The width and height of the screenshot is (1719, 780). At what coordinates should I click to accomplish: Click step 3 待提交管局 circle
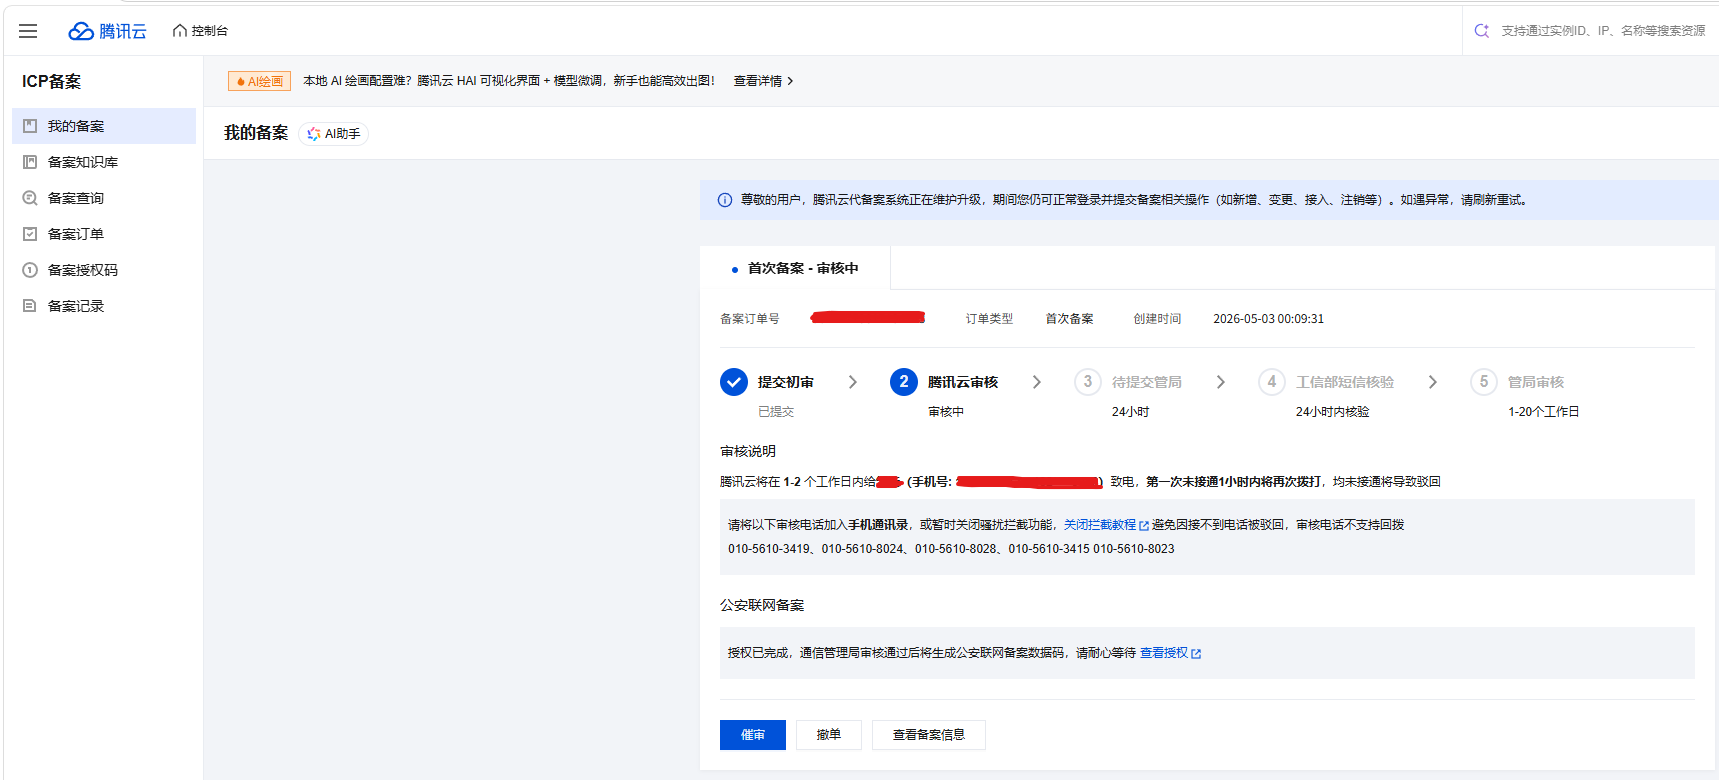click(1088, 382)
